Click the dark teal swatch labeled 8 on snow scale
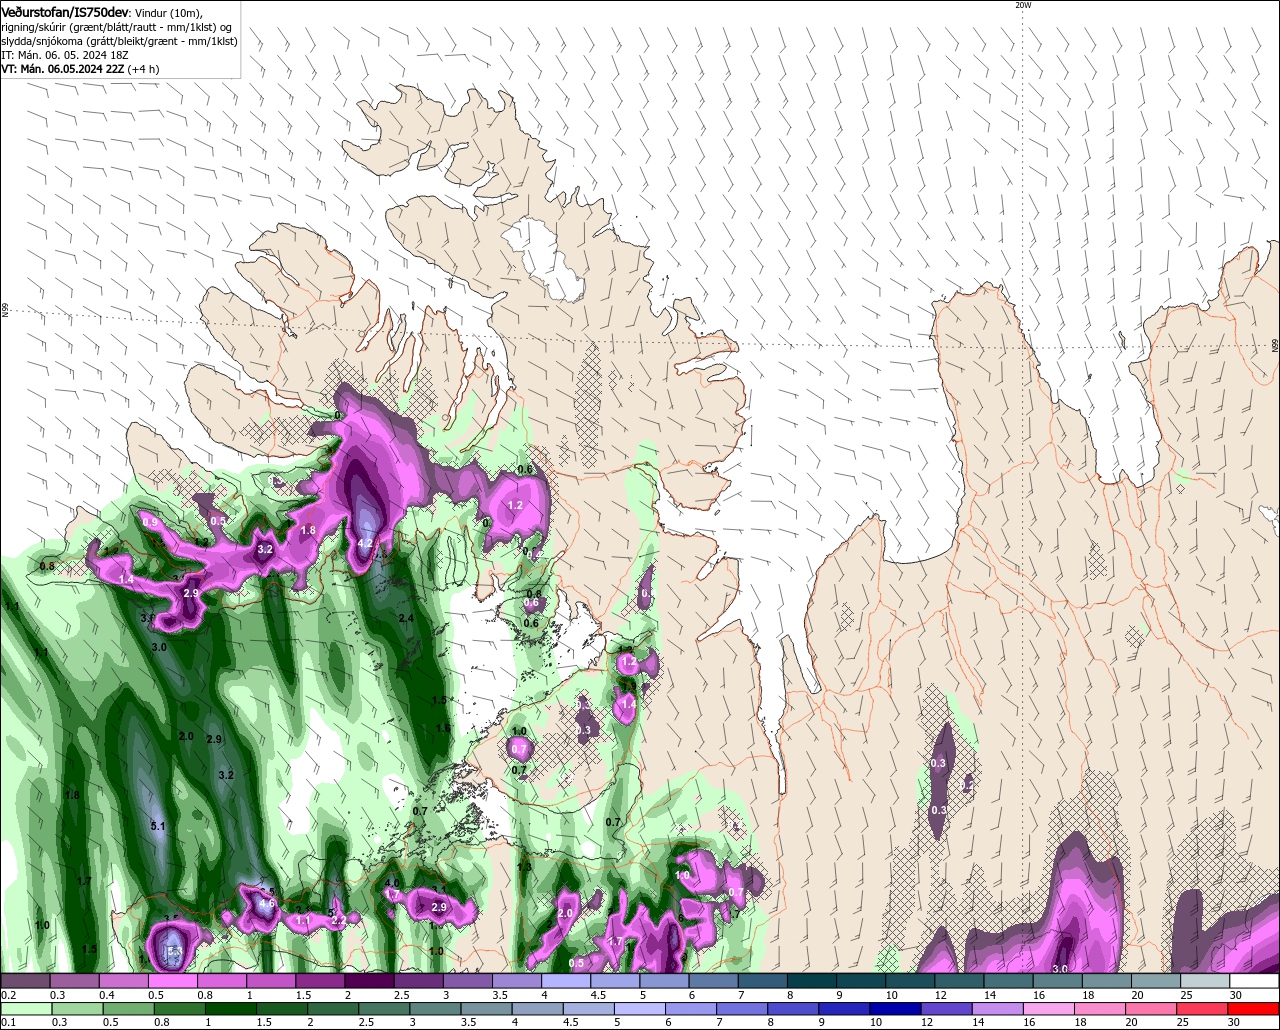The image size is (1280, 1030). [813, 981]
